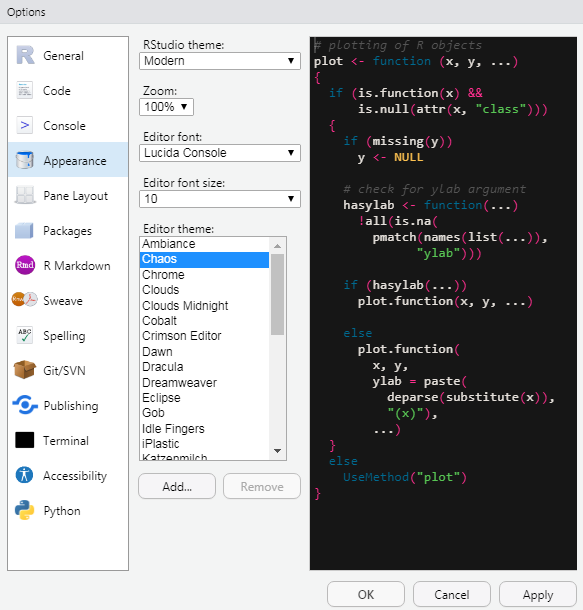The height and width of the screenshot is (610, 583).
Task: Open the General settings R icon
Action: (25, 55)
